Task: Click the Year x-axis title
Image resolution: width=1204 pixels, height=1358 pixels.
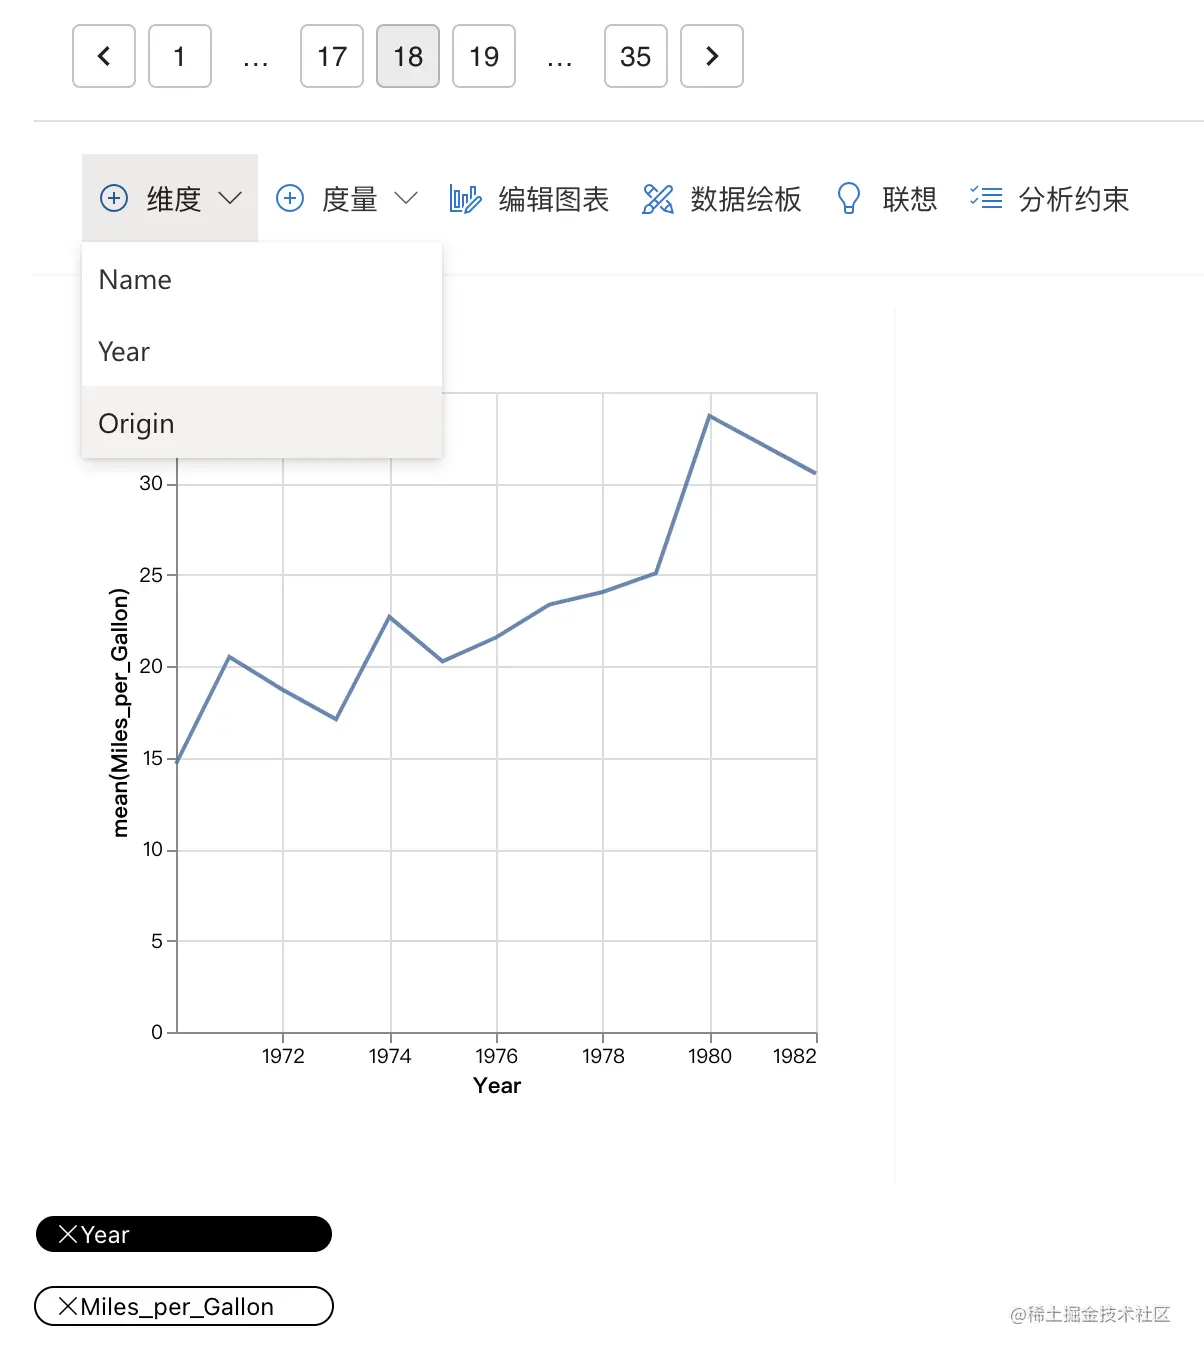Action: click(497, 1085)
